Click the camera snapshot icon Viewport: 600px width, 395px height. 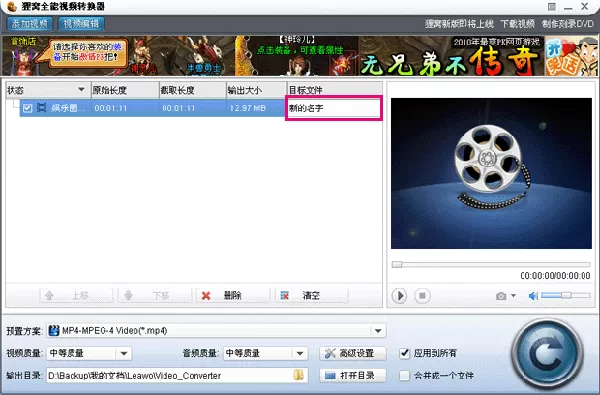(501, 296)
